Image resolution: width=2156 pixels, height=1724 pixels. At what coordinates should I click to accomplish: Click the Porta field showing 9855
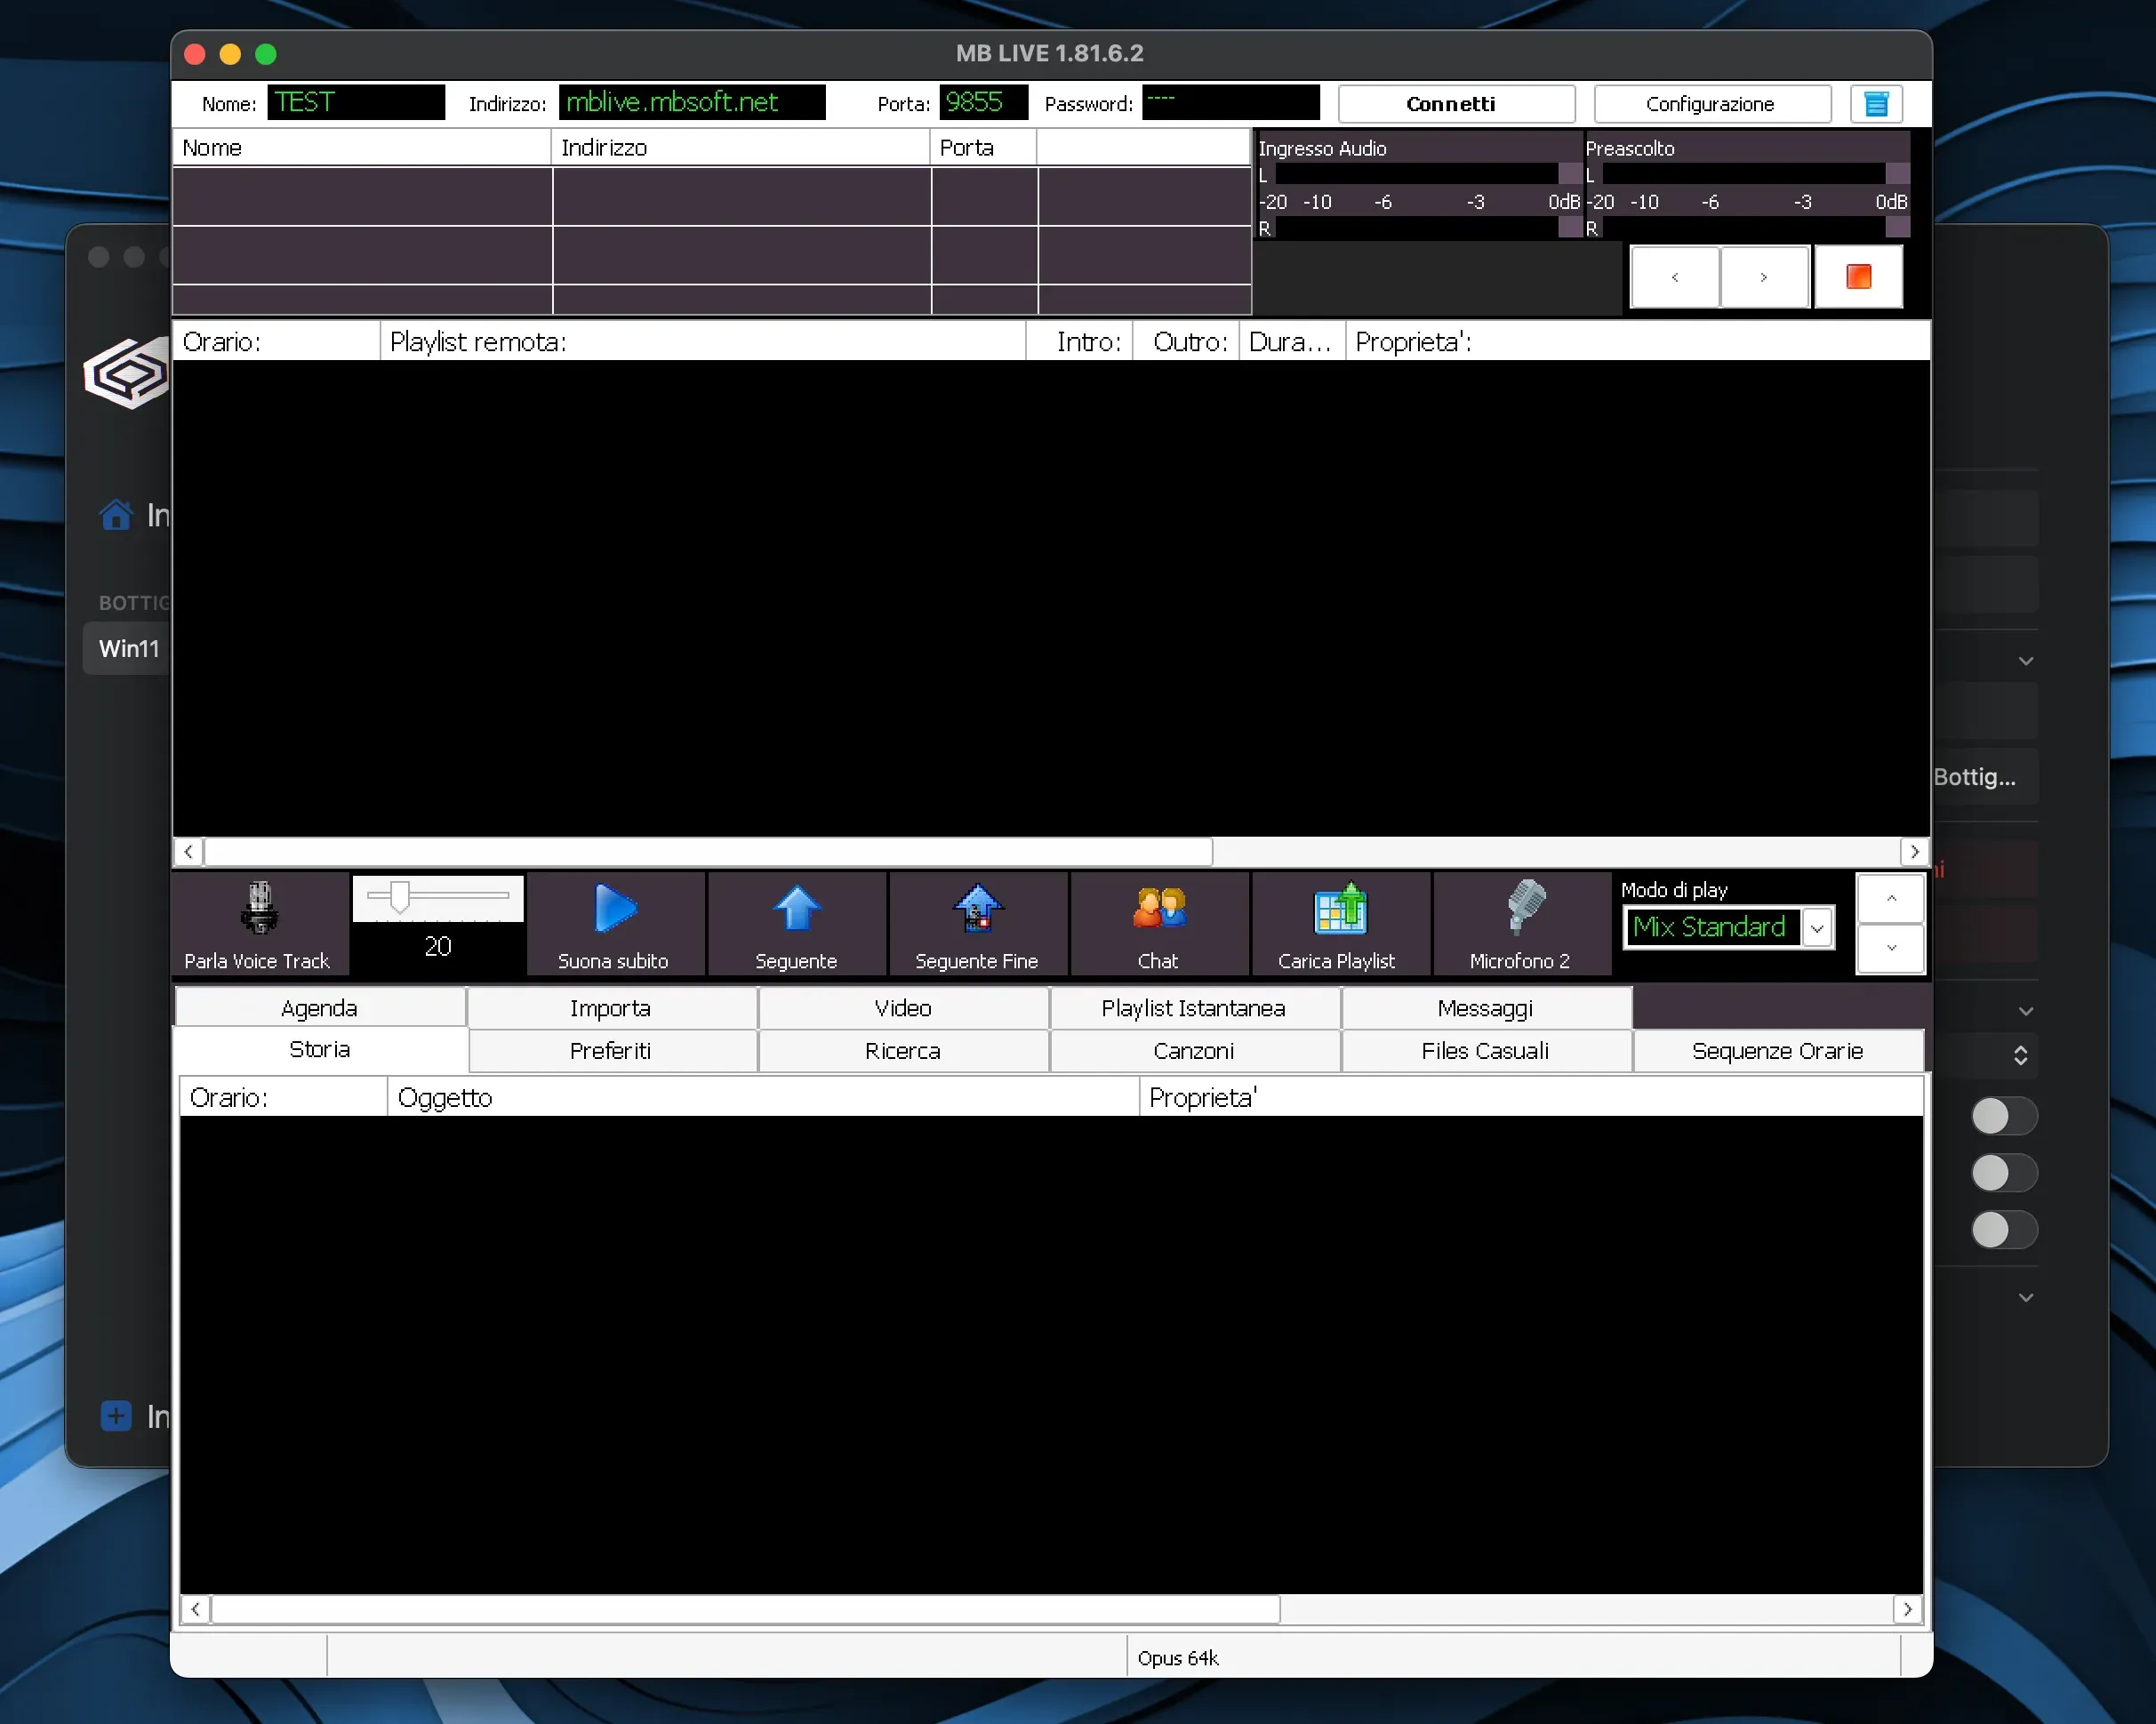[x=983, y=102]
